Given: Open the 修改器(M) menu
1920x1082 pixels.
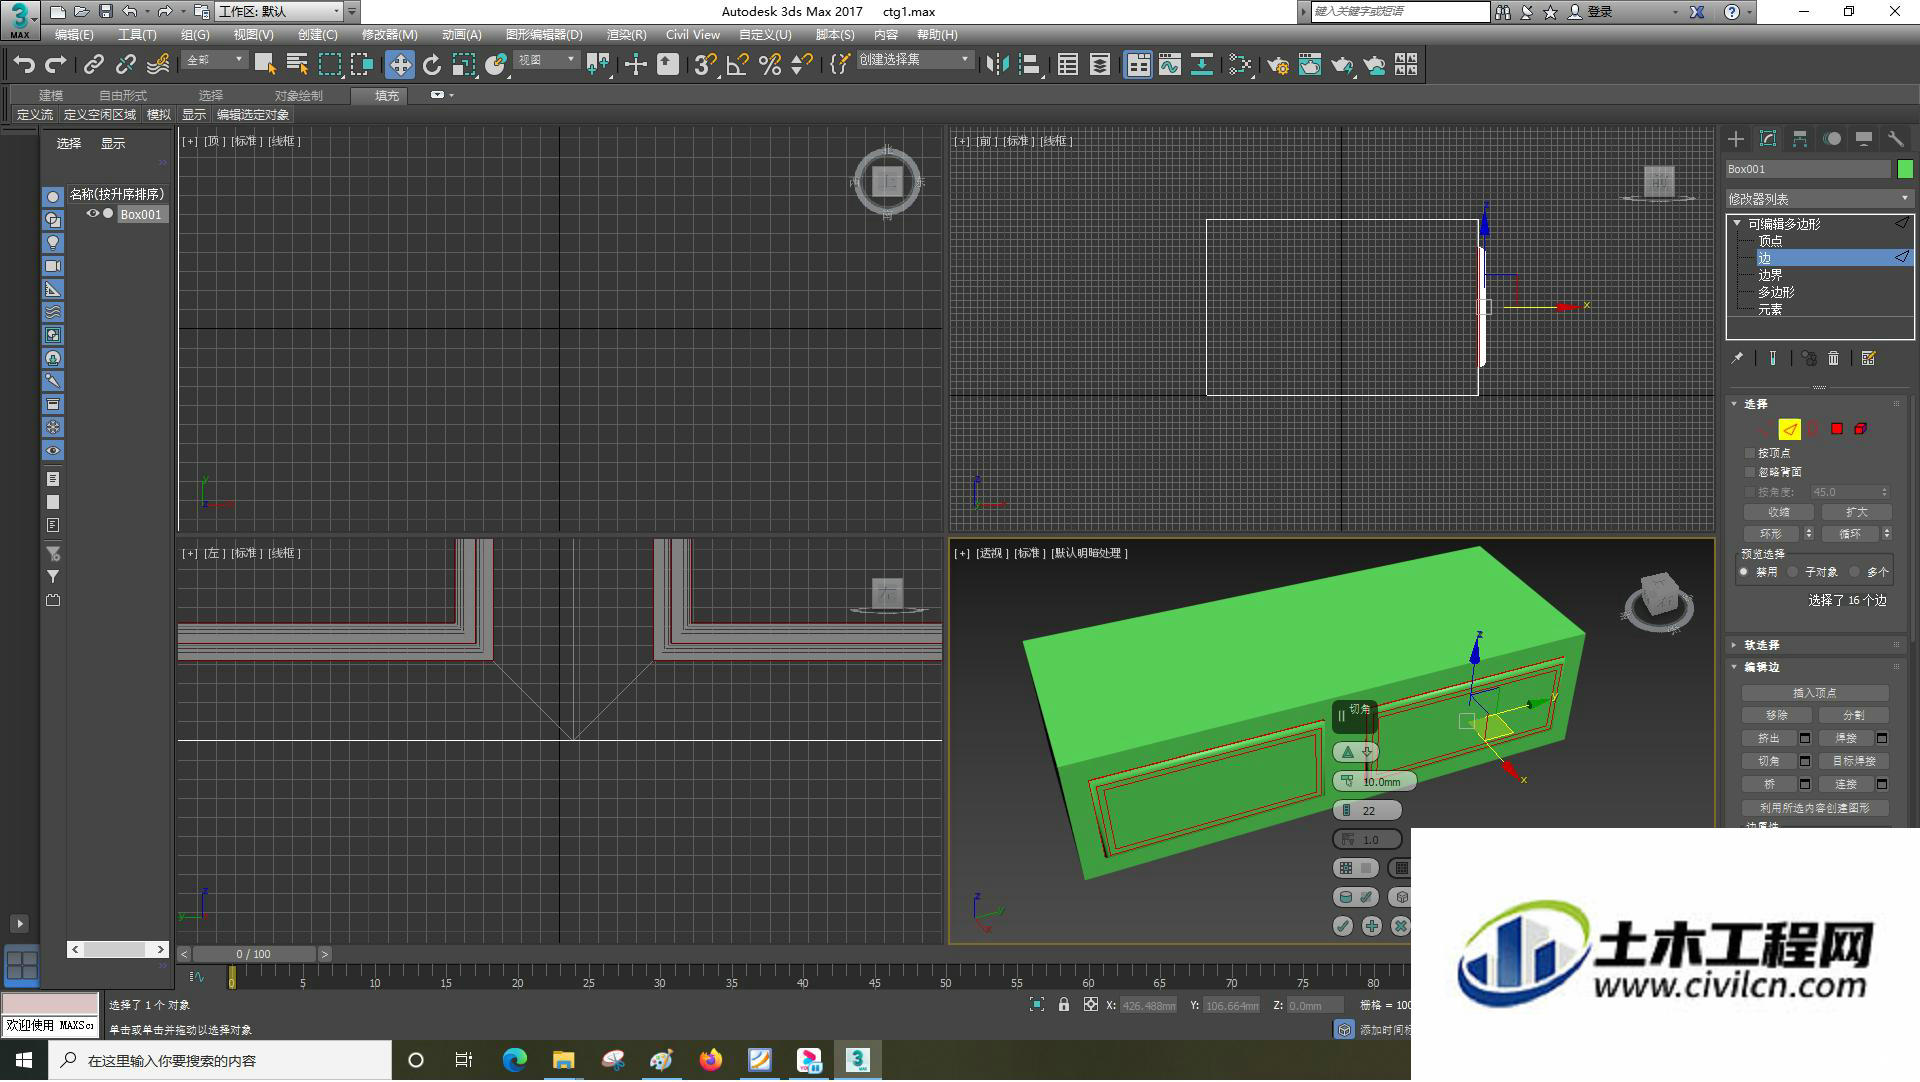Looking at the screenshot, I should (389, 35).
